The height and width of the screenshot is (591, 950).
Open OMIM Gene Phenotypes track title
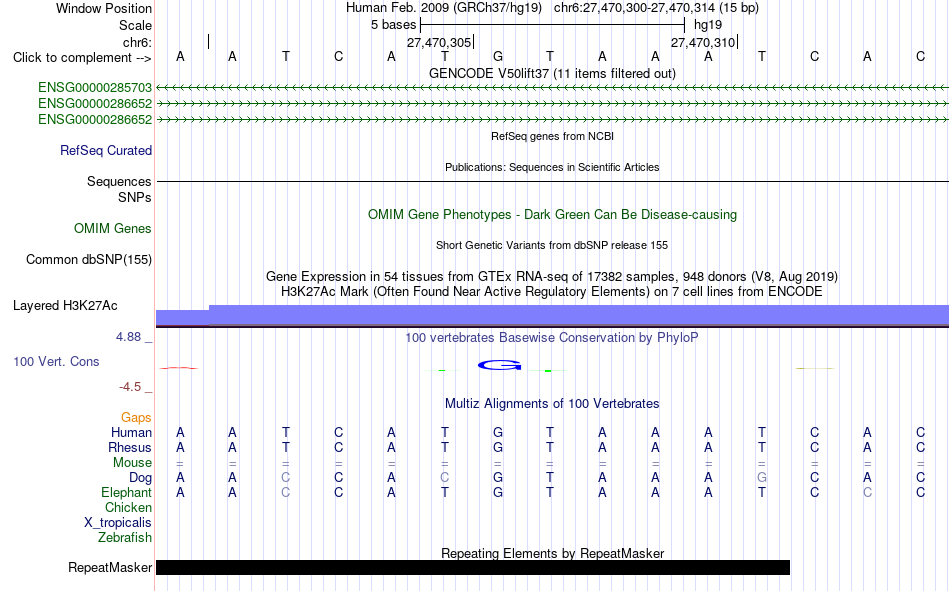click(552, 215)
